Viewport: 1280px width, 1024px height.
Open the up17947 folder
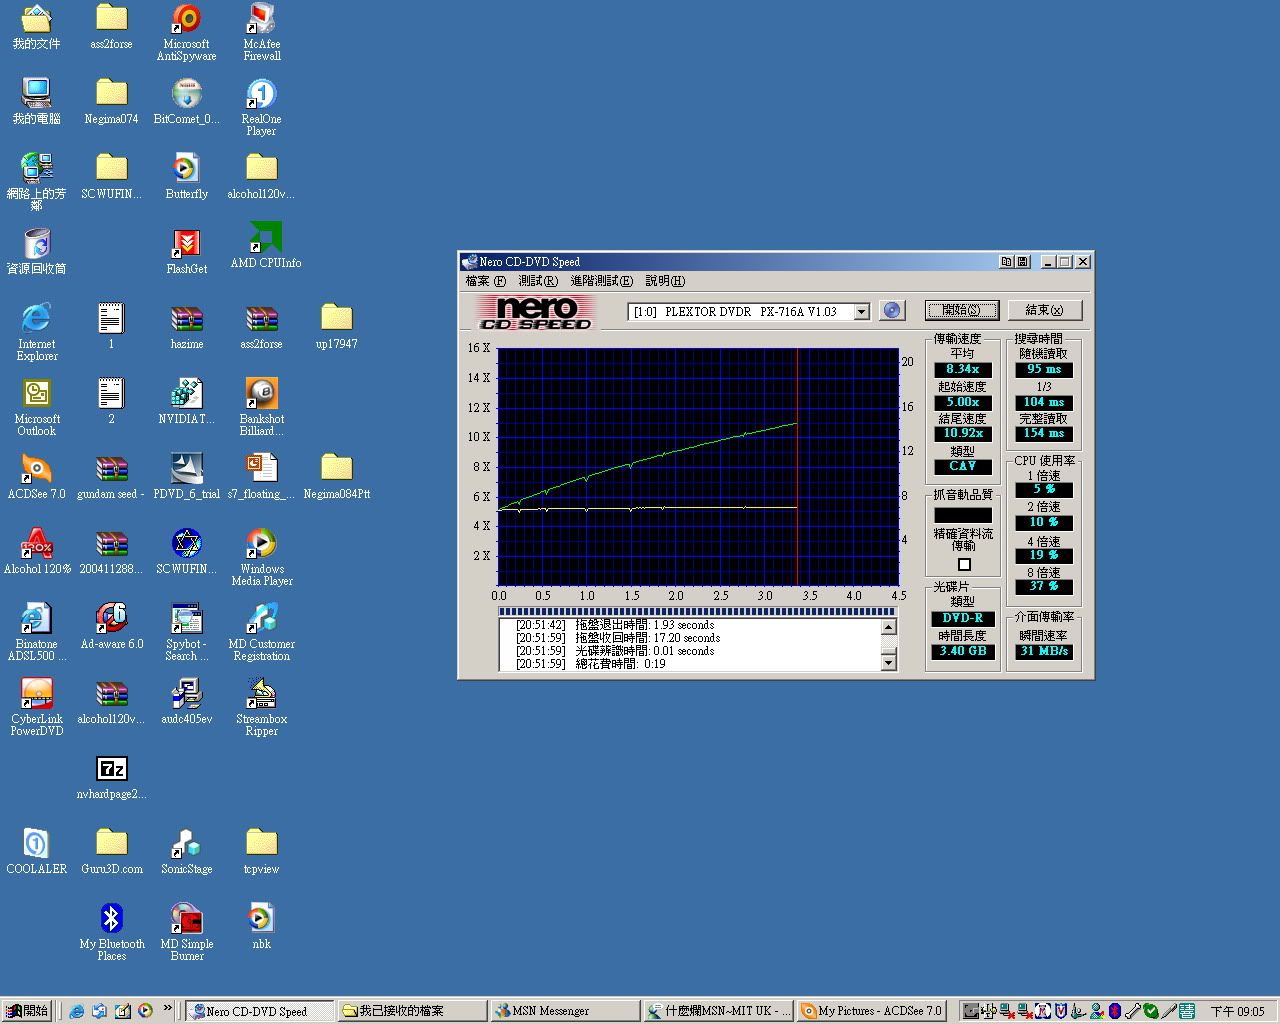click(336, 326)
